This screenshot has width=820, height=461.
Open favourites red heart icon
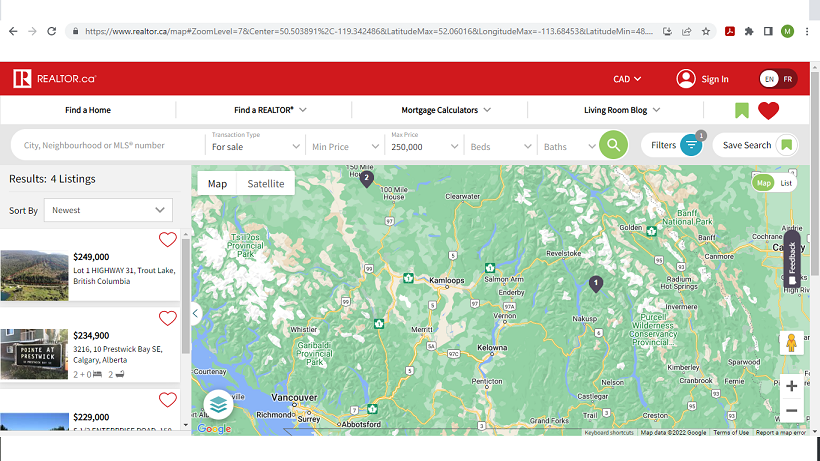click(768, 110)
